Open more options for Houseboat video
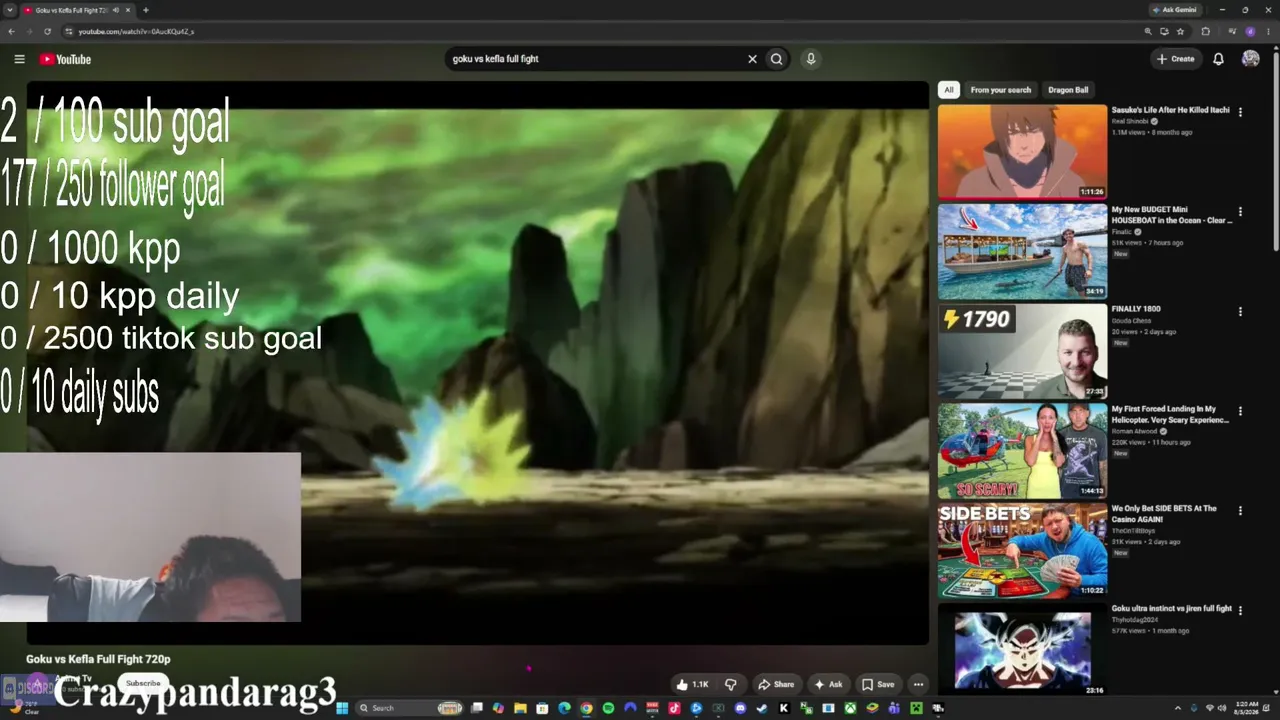Viewport: 1280px width, 720px height. point(1240,212)
